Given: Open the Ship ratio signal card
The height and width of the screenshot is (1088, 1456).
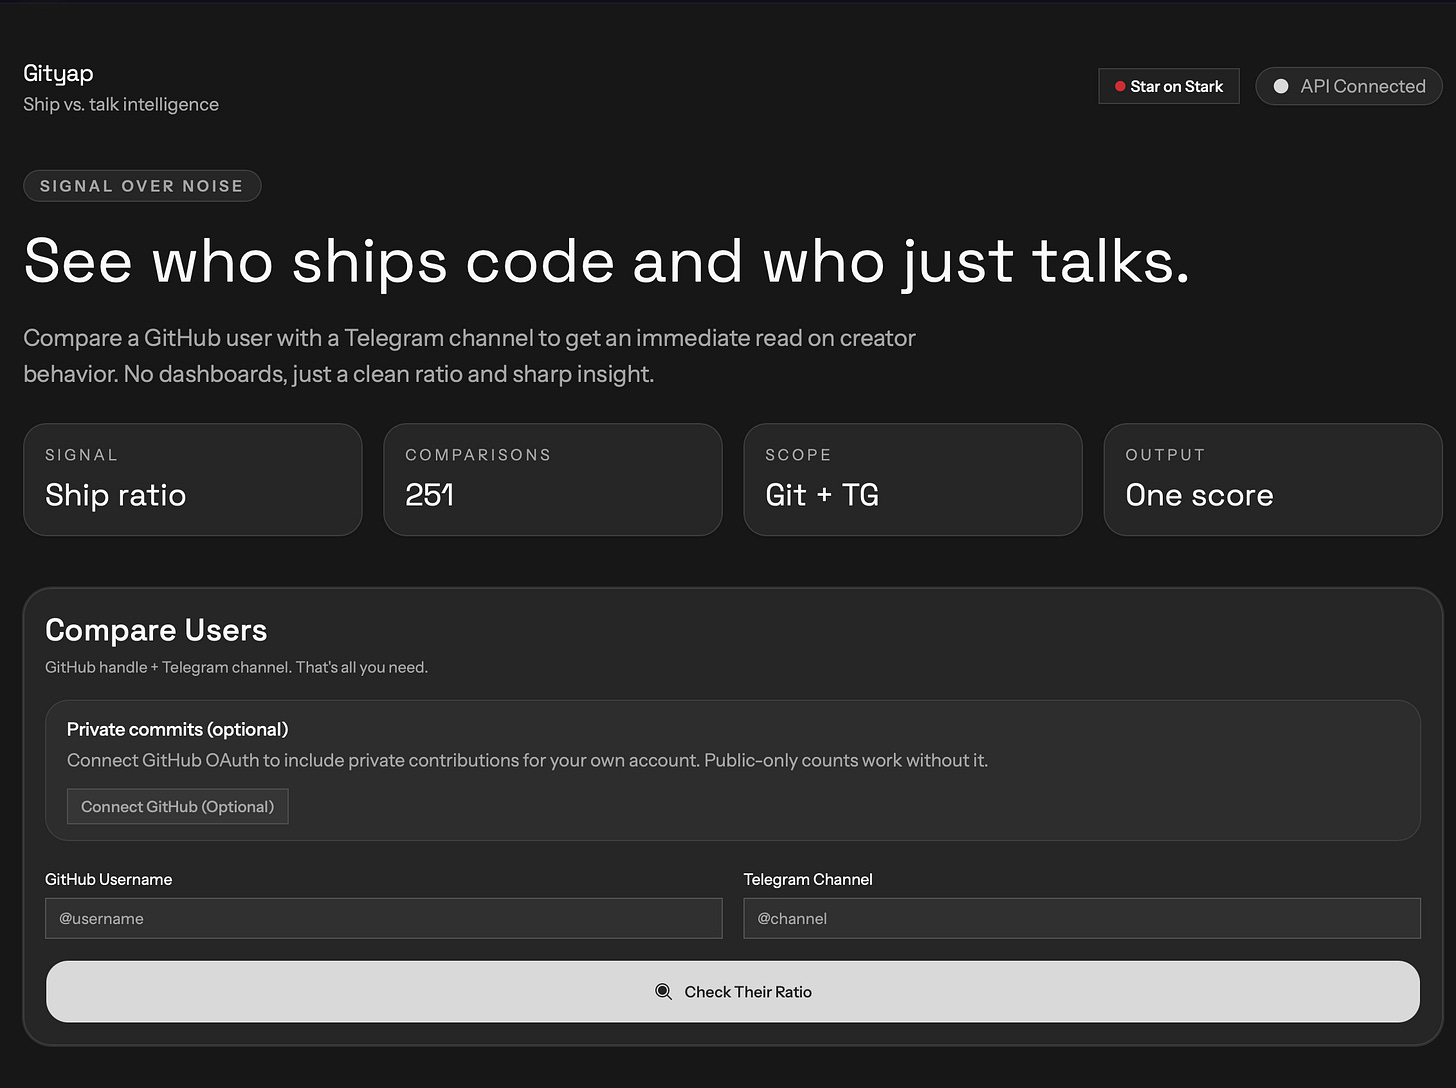Looking at the screenshot, I should coord(192,479).
